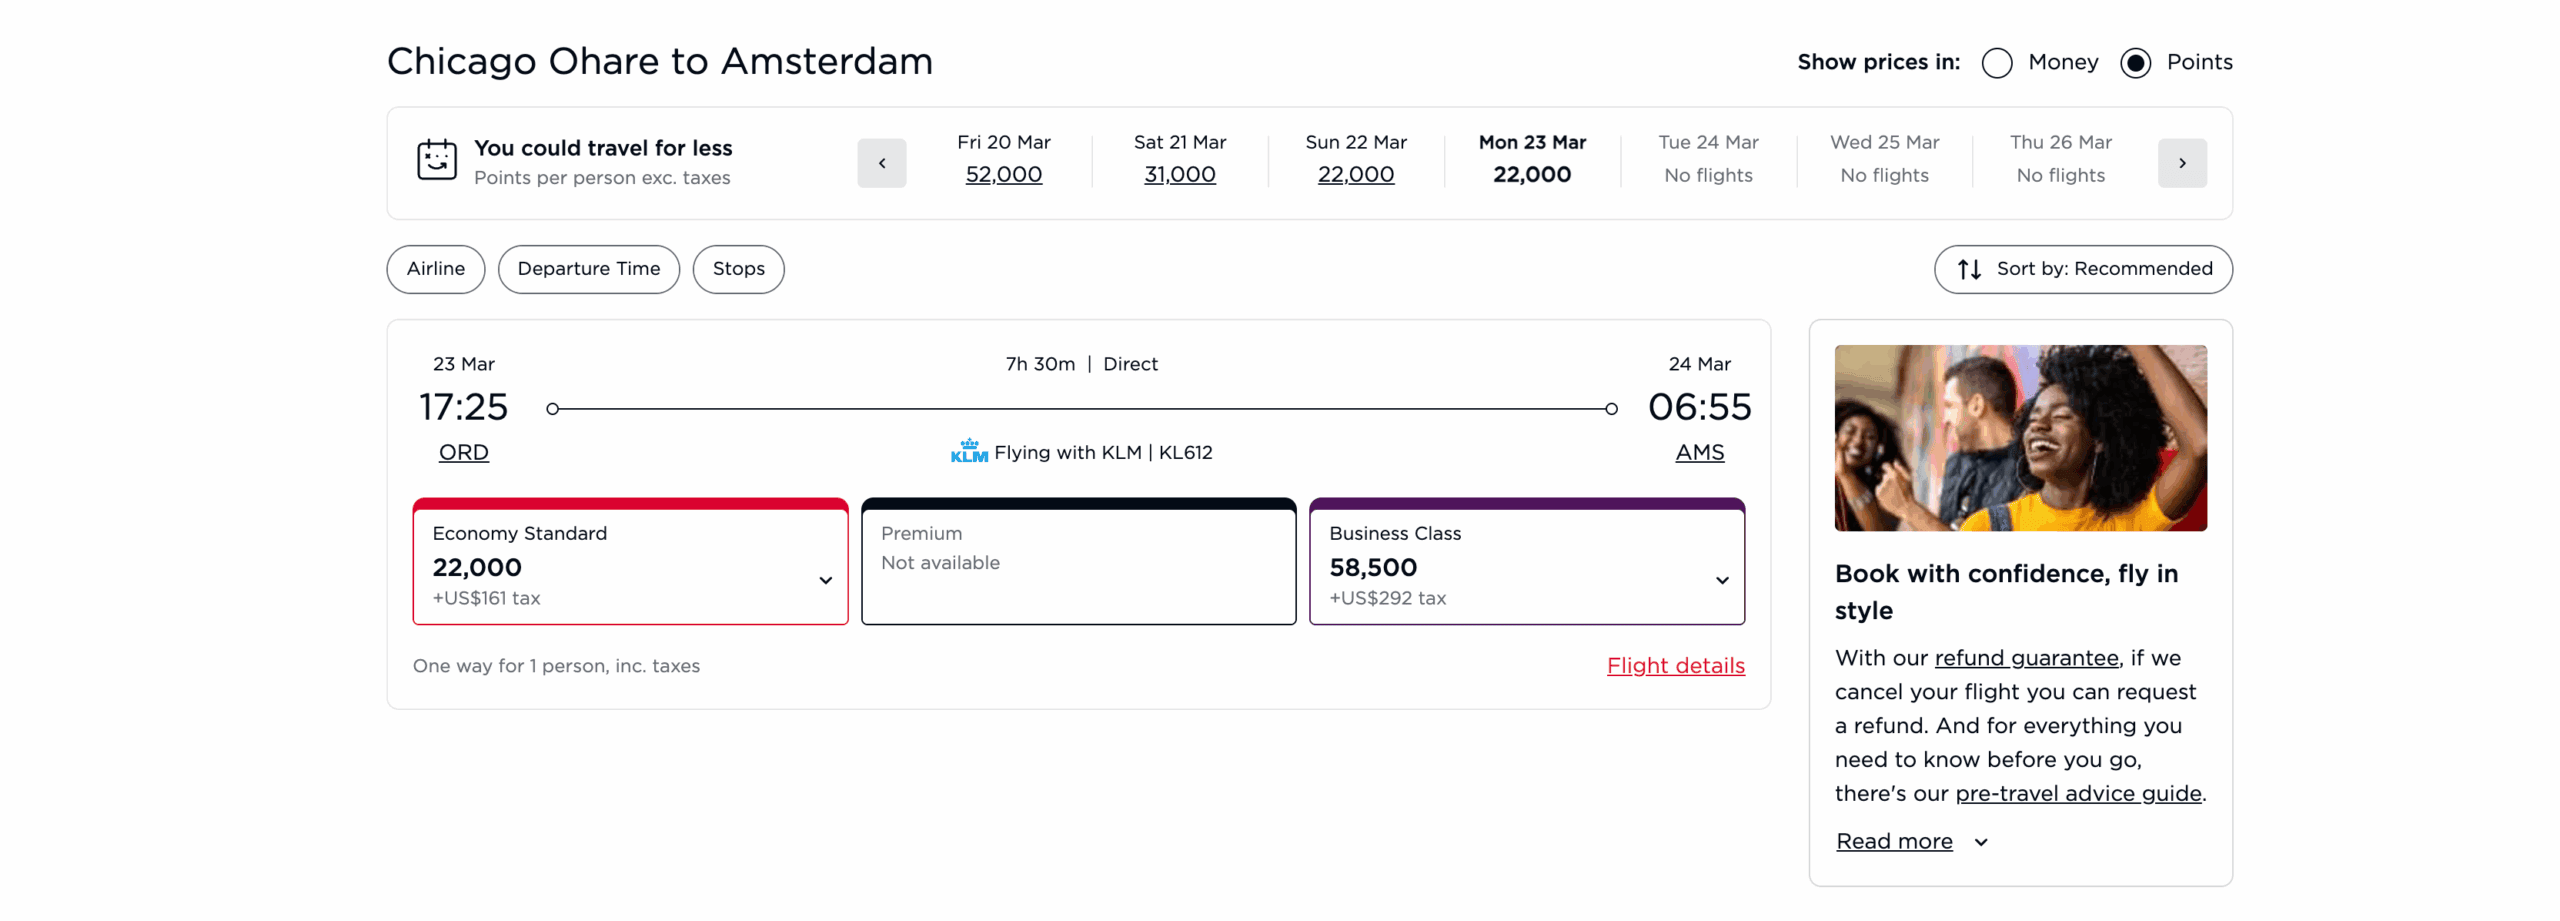Open the refund guarantee link

click(2026, 658)
